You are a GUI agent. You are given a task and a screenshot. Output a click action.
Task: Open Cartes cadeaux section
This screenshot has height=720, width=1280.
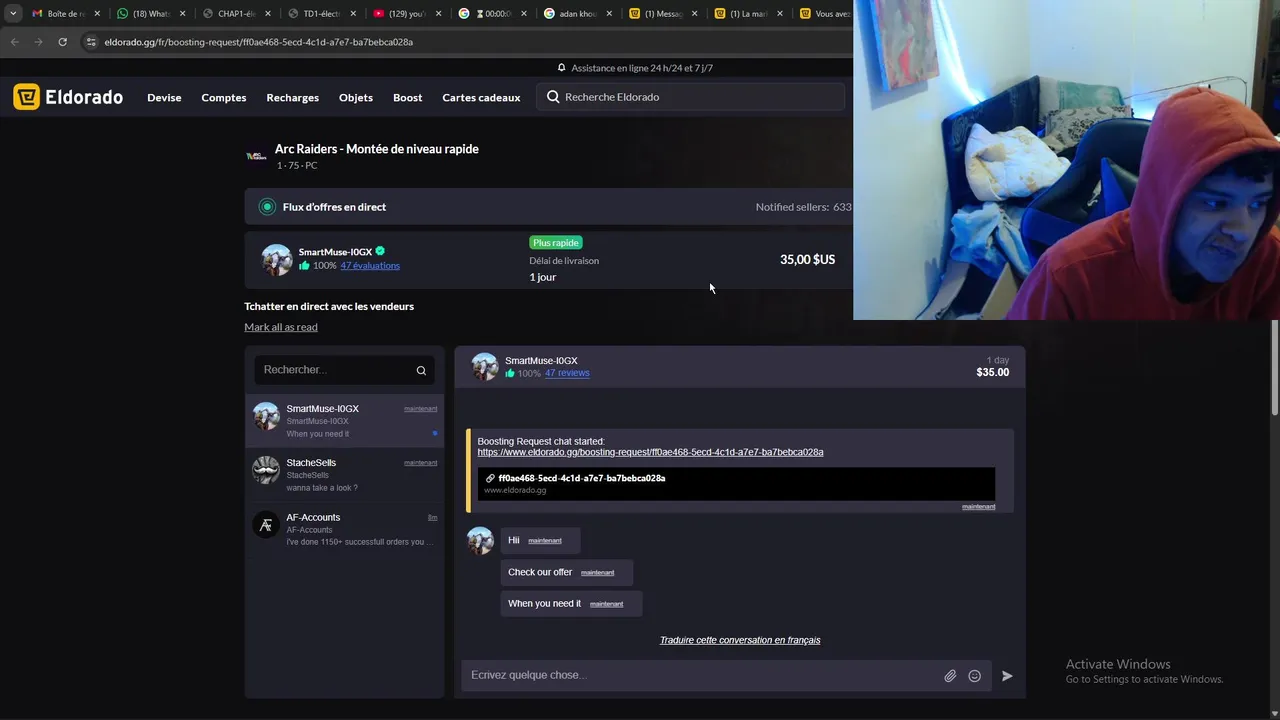(481, 97)
